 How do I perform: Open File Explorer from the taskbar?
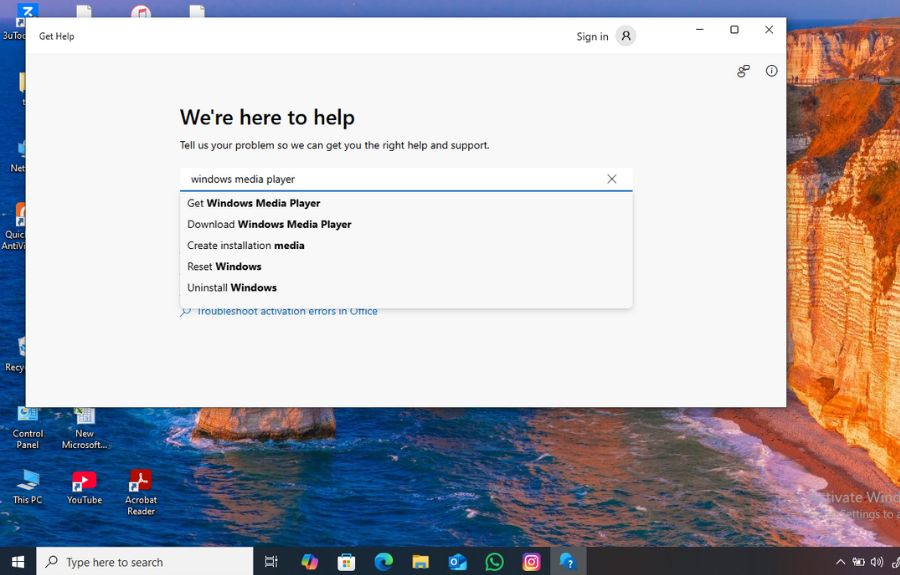click(420, 562)
